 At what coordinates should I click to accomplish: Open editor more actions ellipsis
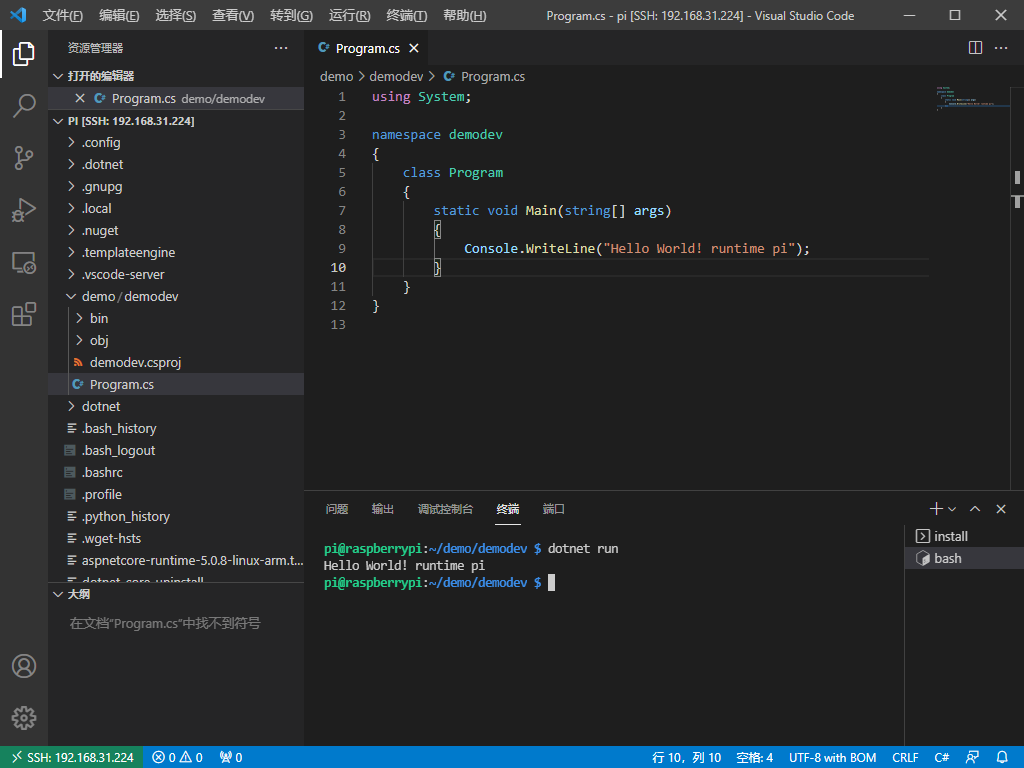(x=1000, y=48)
